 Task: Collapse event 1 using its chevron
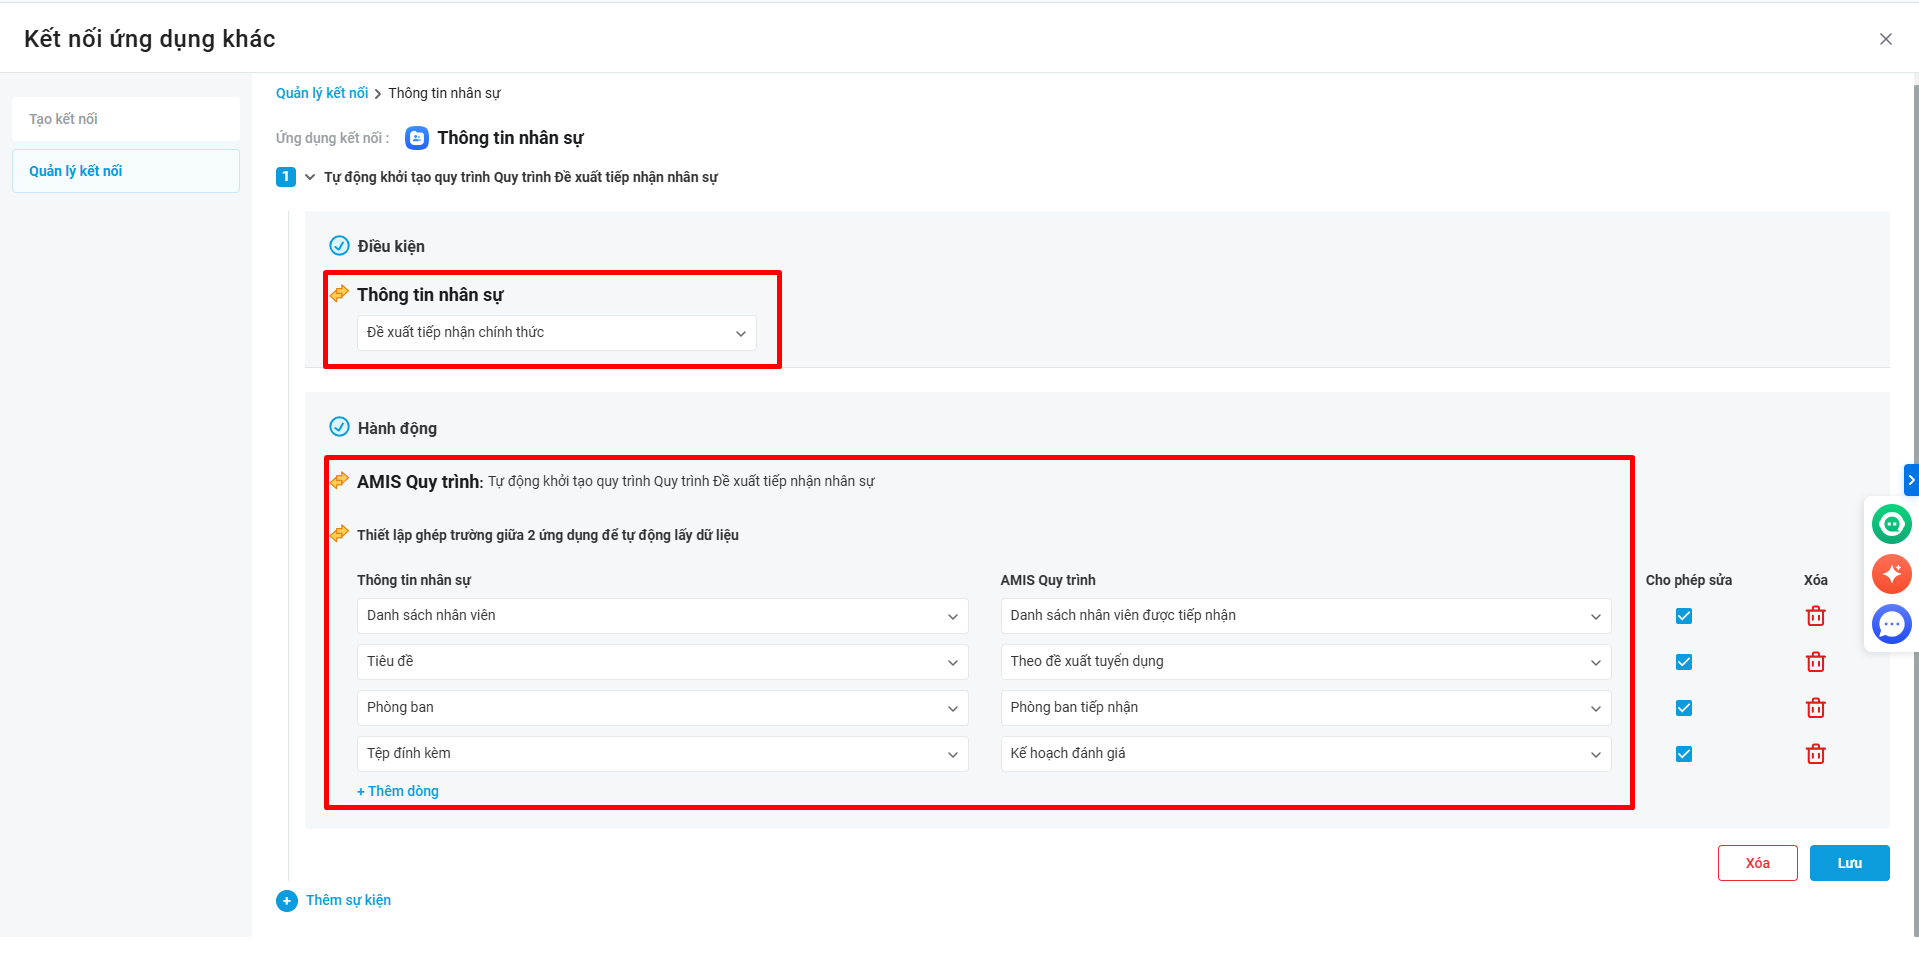point(310,177)
